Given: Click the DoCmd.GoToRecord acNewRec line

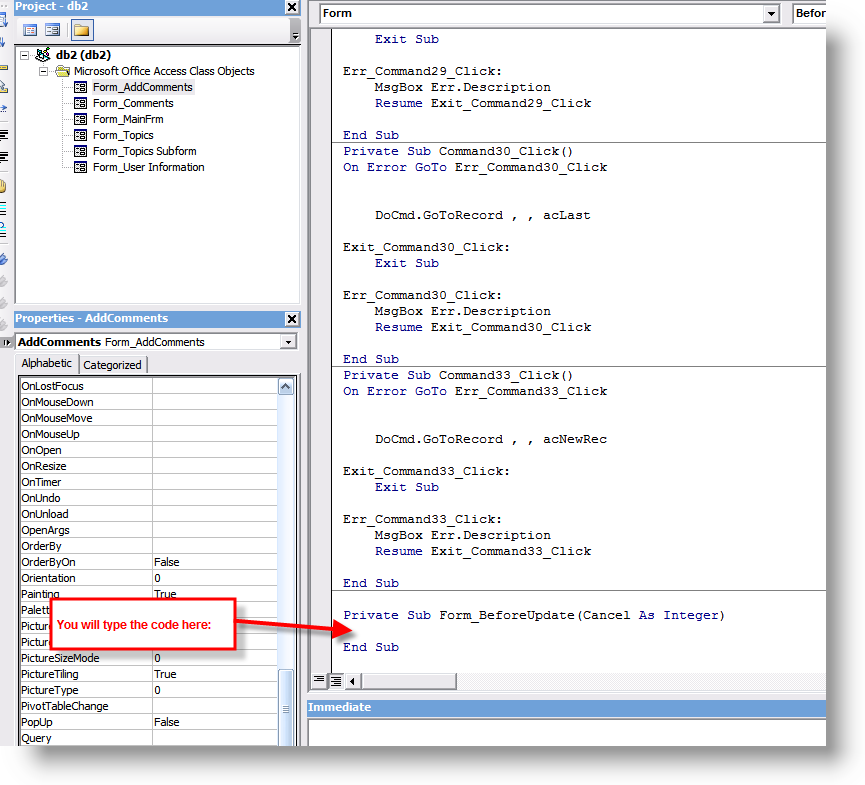Looking at the screenshot, I should [491, 439].
